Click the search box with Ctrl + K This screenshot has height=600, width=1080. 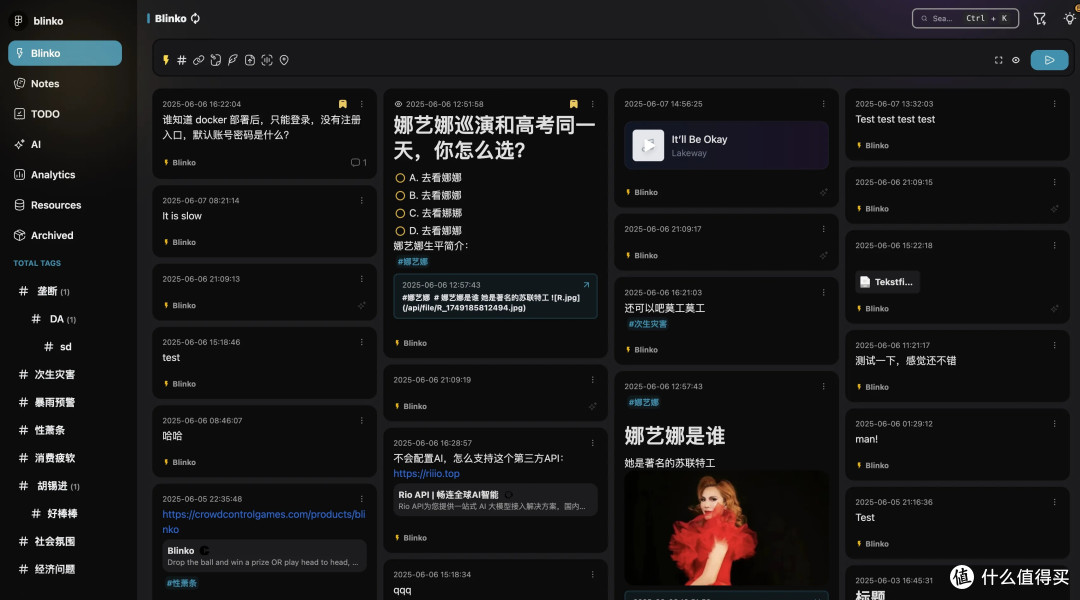(x=965, y=19)
